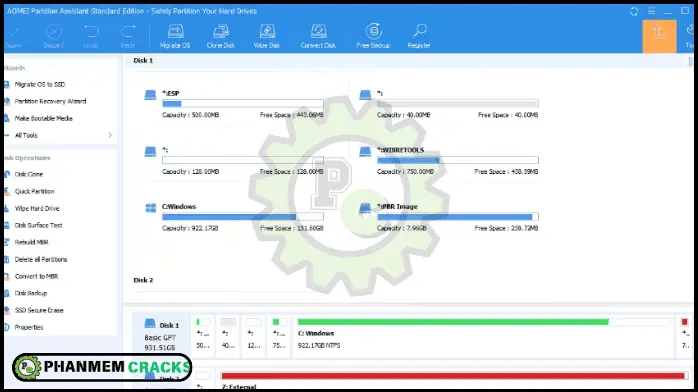Image resolution: width=698 pixels, height=392 pixels.
Task: Run Disk Surface Test
Action: pos(38,225)
